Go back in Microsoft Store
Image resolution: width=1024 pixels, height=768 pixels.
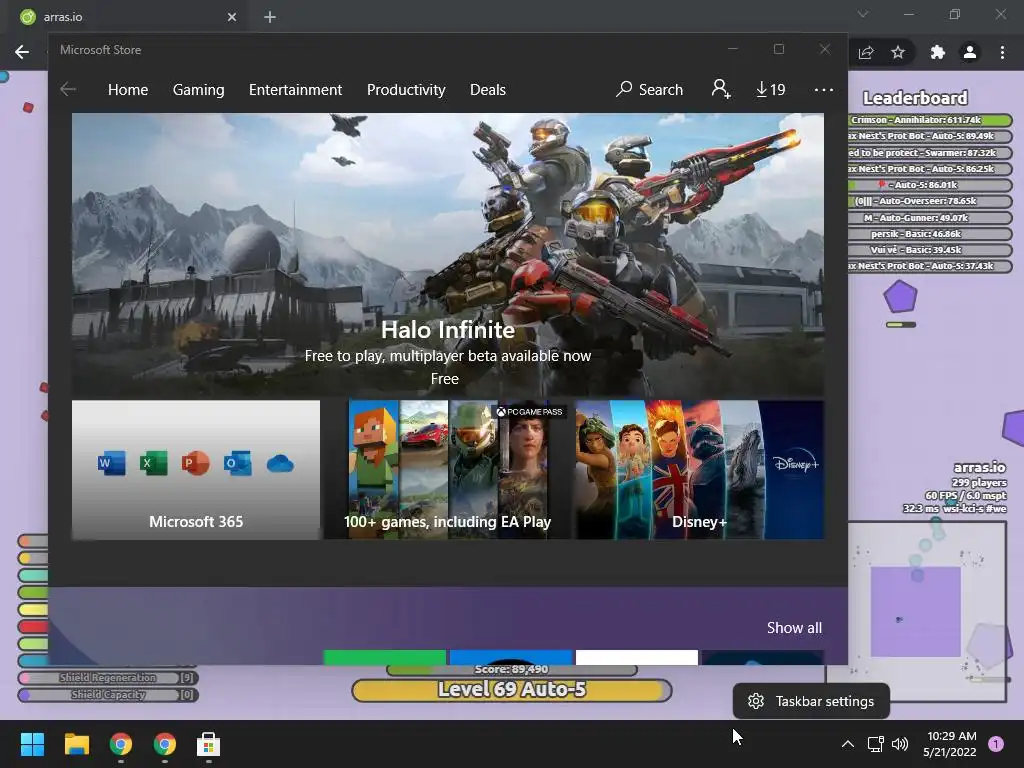(68, 89)
